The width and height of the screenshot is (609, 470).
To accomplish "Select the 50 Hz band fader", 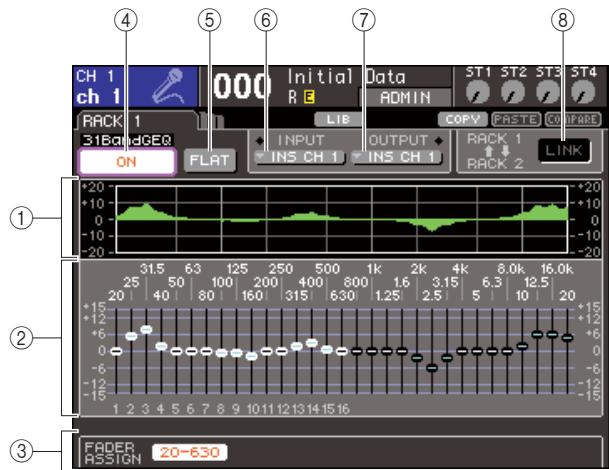I will 177,351.
